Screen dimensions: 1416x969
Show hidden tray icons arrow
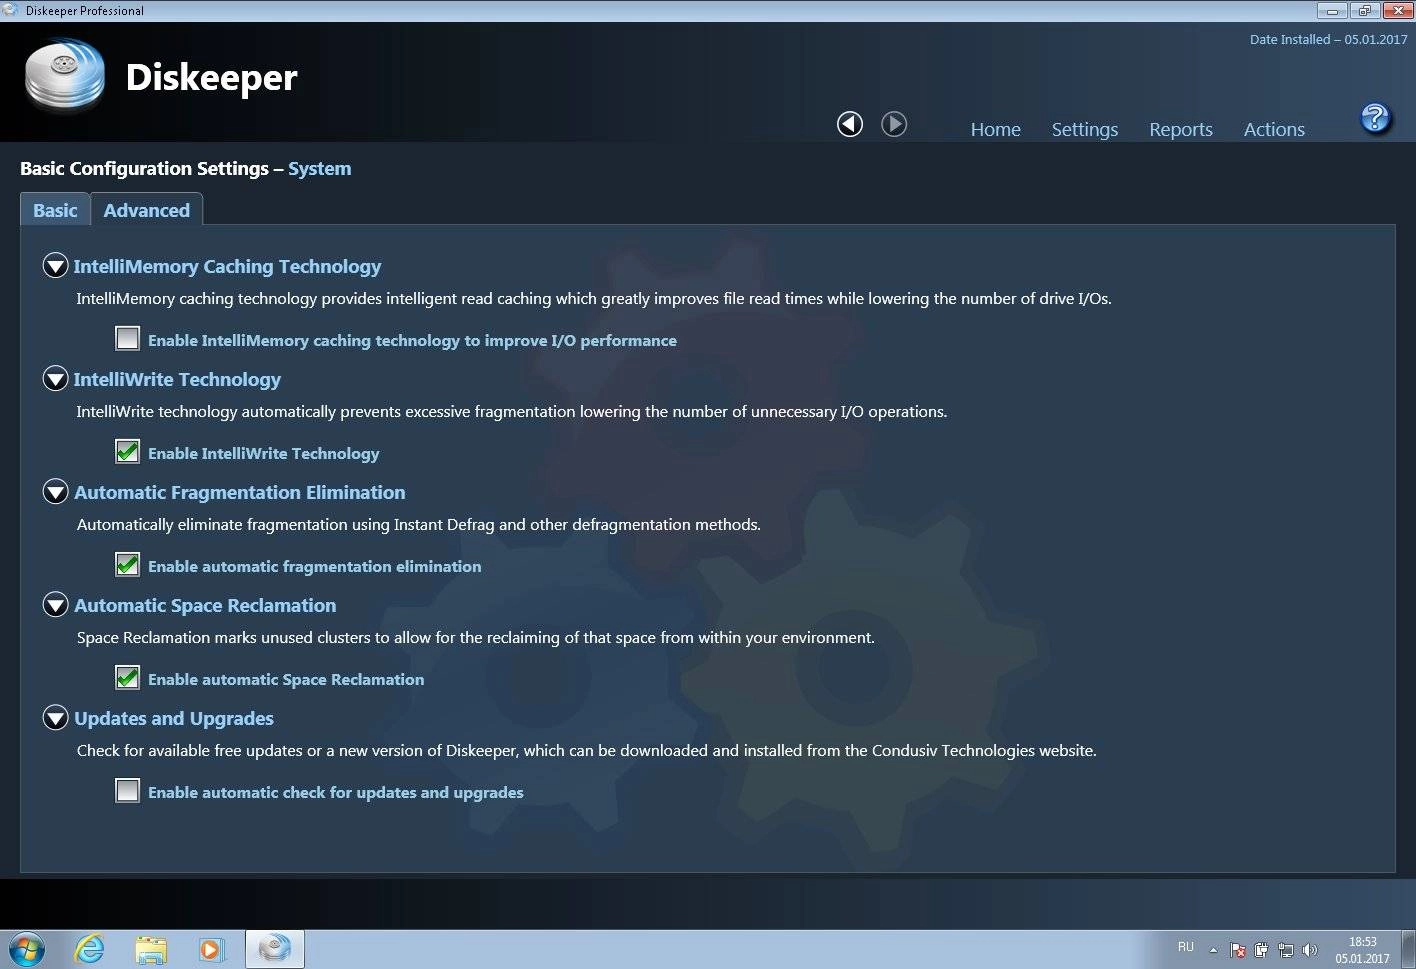[x=1213, y=950]
